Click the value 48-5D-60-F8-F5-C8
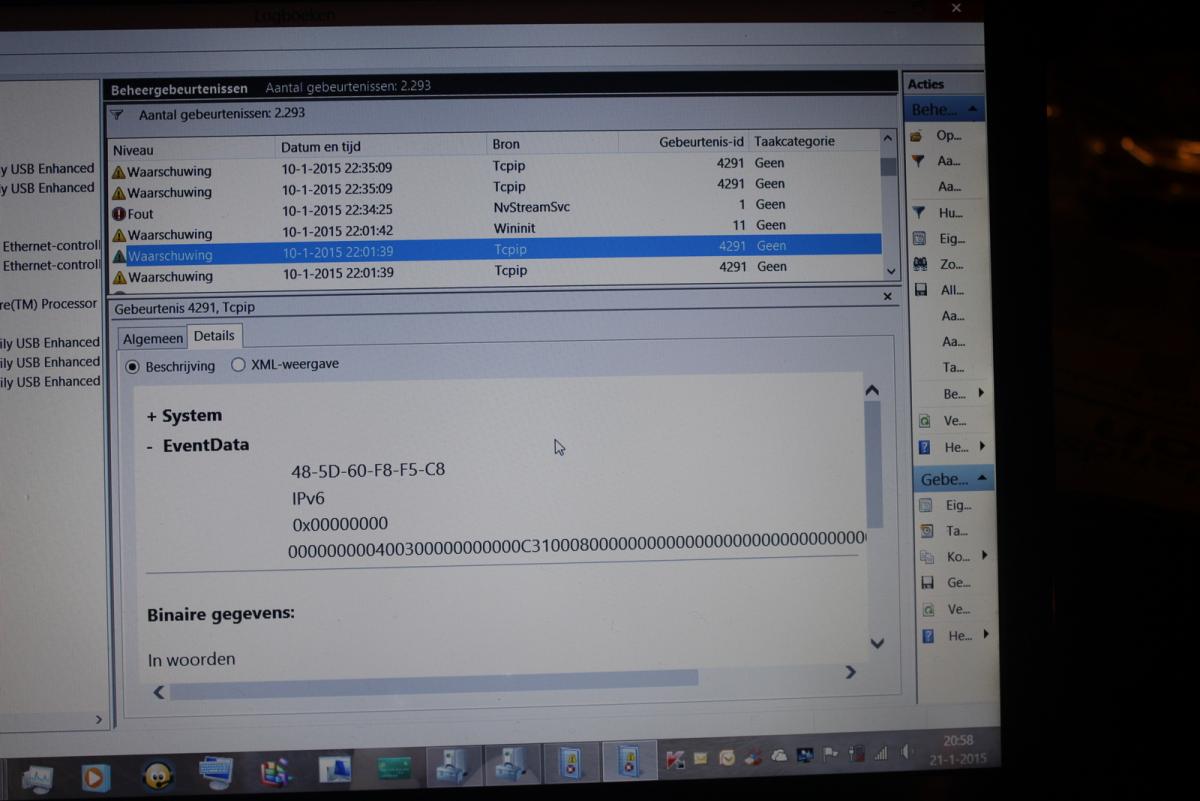1200x801 pixels. pos(368,470)
